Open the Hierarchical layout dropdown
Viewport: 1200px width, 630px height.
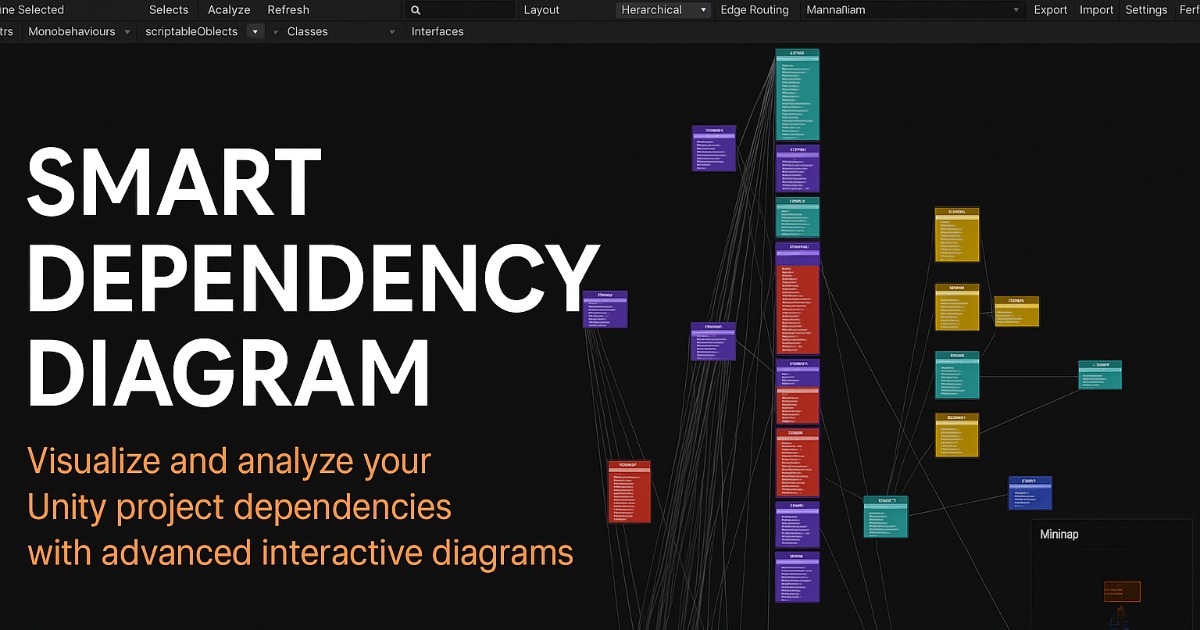[662, 10]
